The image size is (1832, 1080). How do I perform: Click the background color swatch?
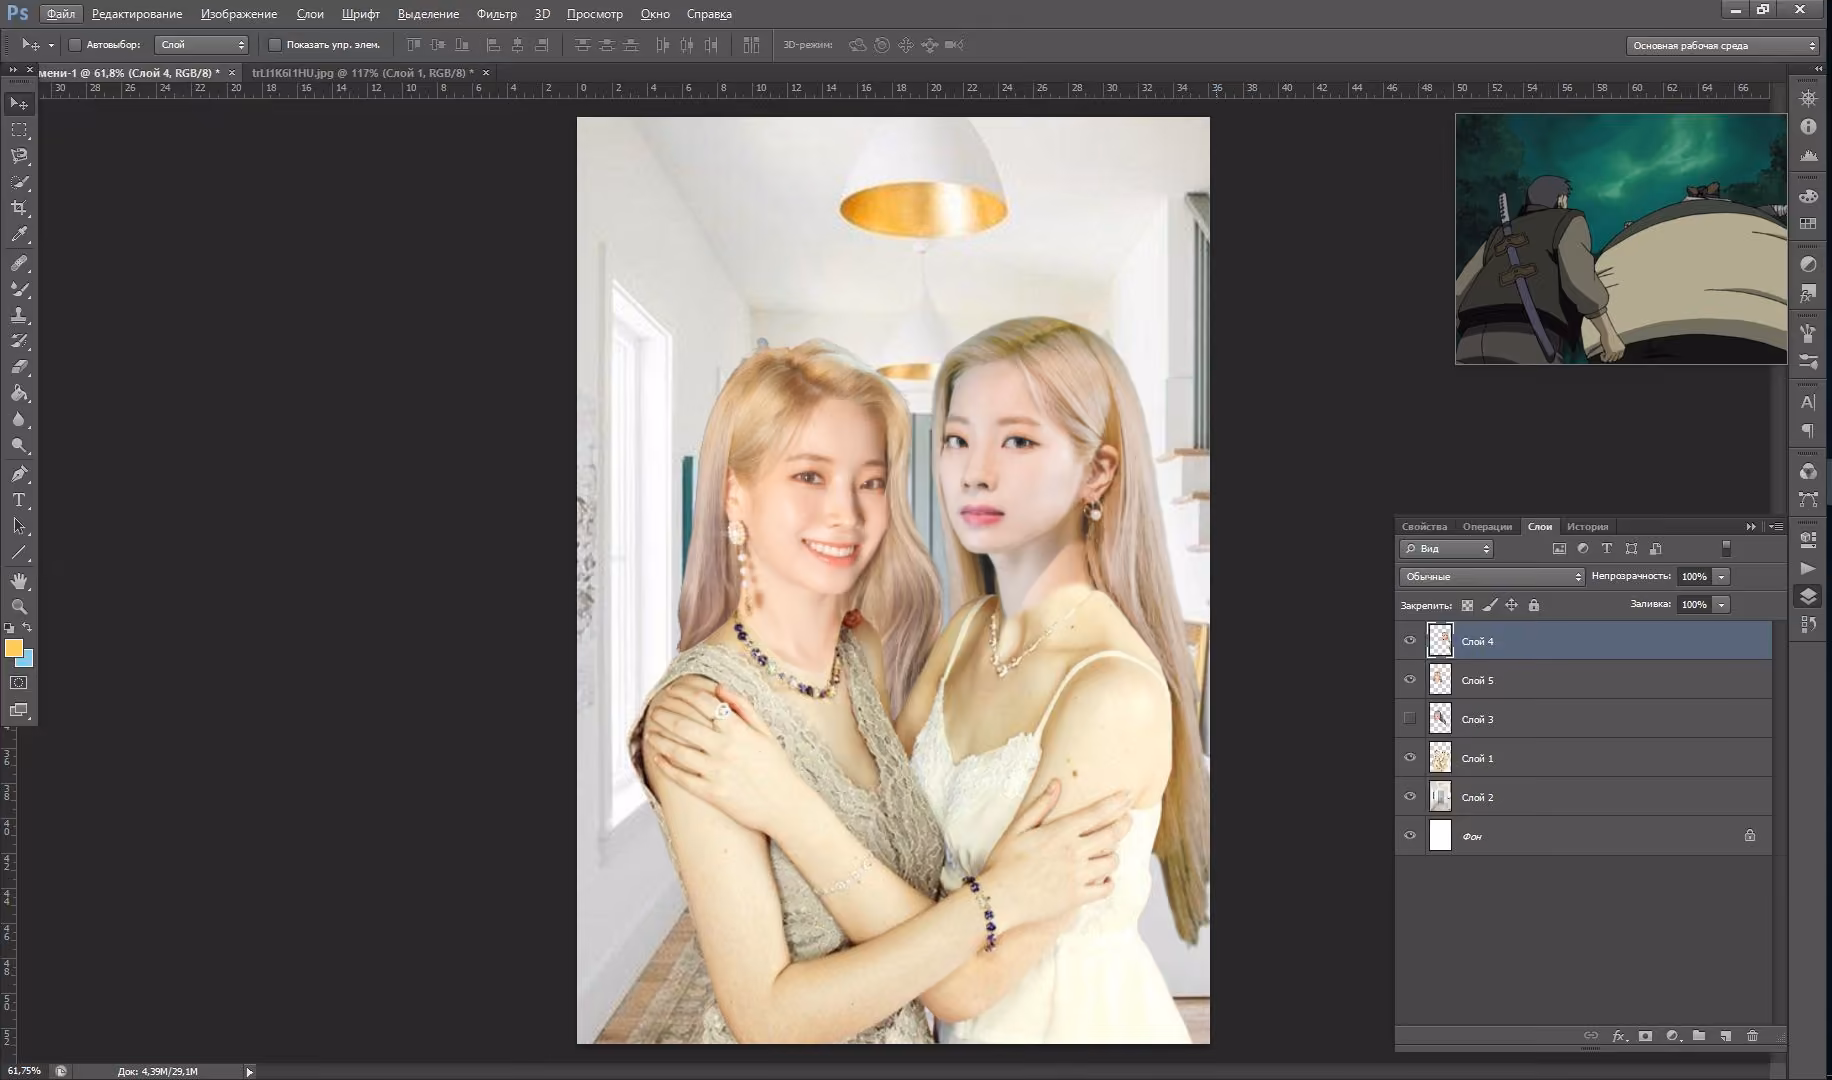(x=27, y=660)
